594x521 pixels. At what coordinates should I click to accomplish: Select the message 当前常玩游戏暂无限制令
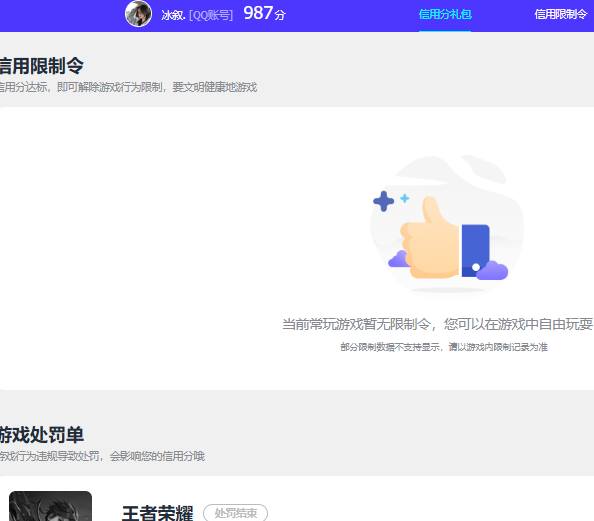pyautogui.click(x=437, y=324)
